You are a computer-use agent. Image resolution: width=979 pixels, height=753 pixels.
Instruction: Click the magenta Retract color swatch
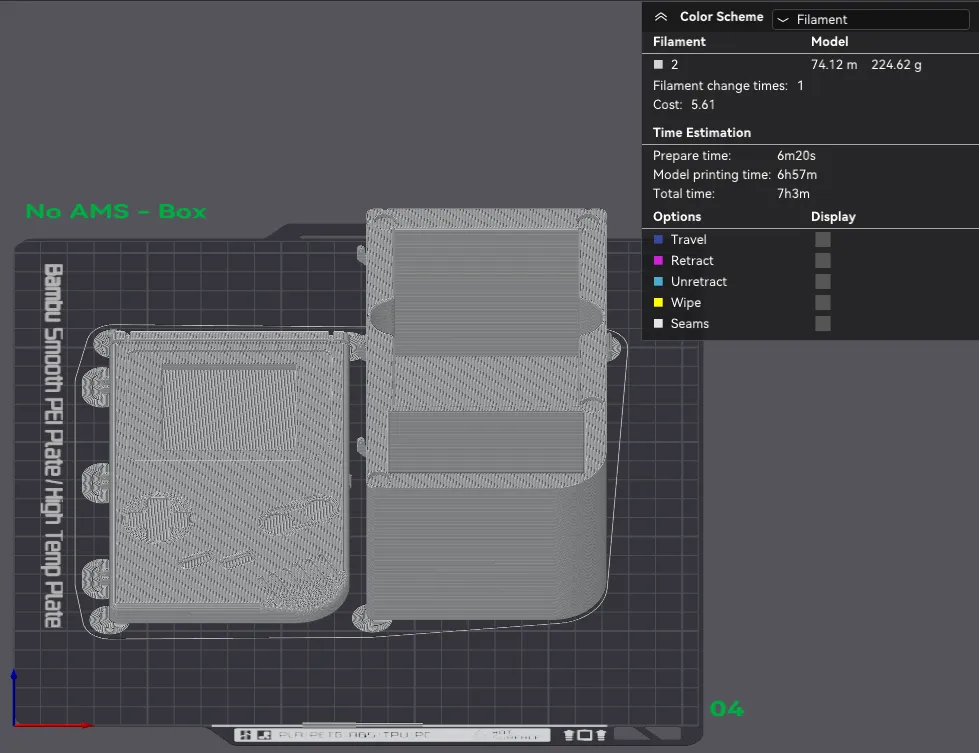point(658,260)
